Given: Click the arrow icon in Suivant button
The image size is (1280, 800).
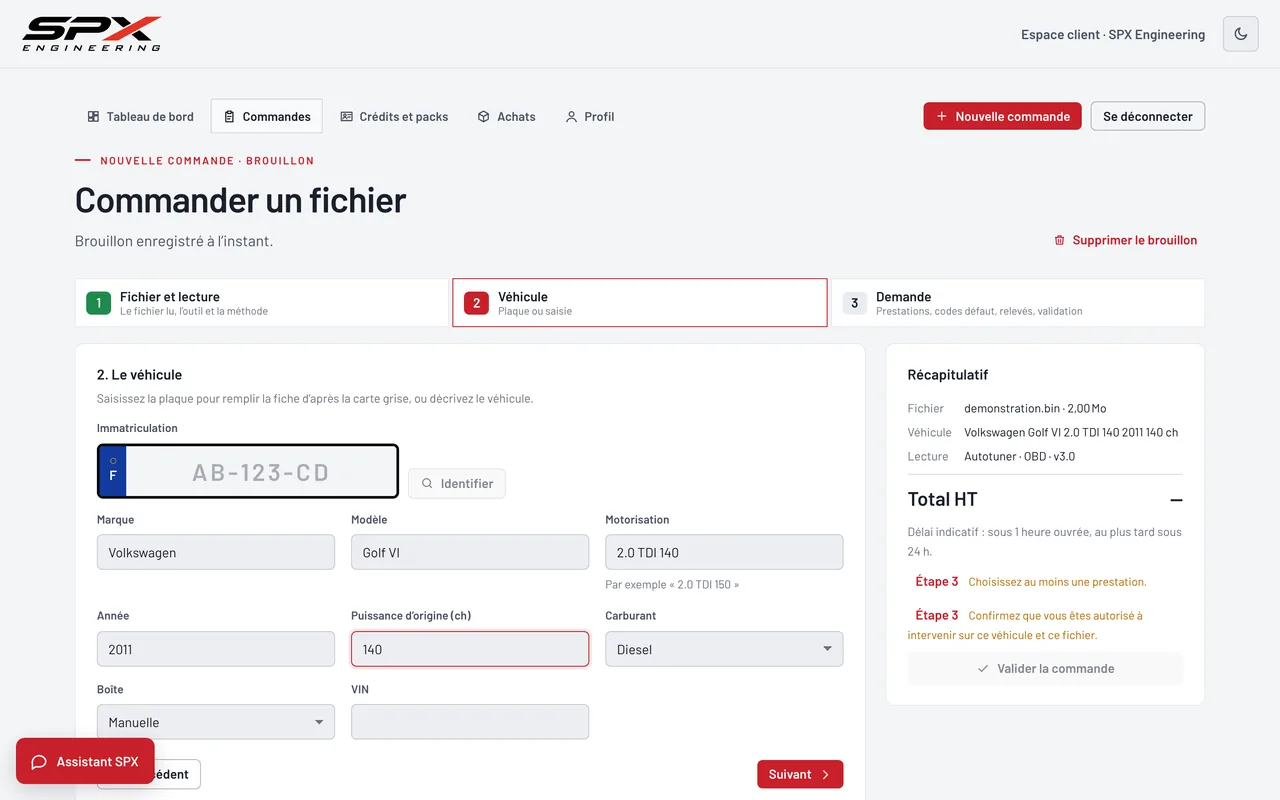Looking at the screenshot, I should click(x=825, y=774).
